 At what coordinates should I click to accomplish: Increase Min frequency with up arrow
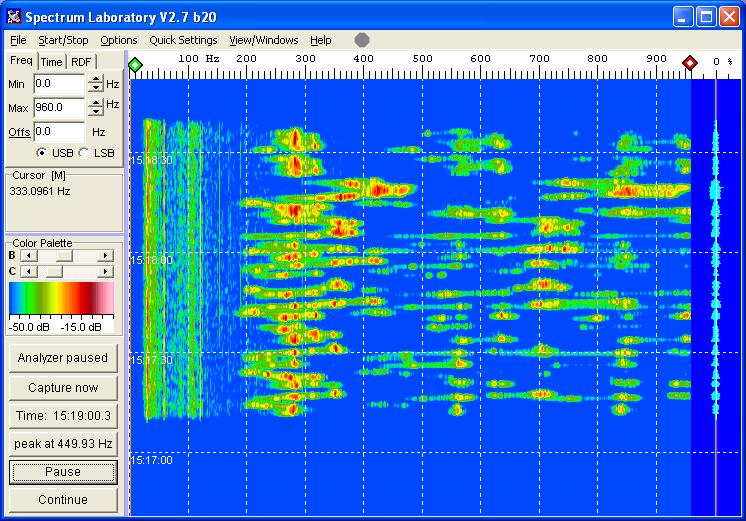[x=96, y=79]
